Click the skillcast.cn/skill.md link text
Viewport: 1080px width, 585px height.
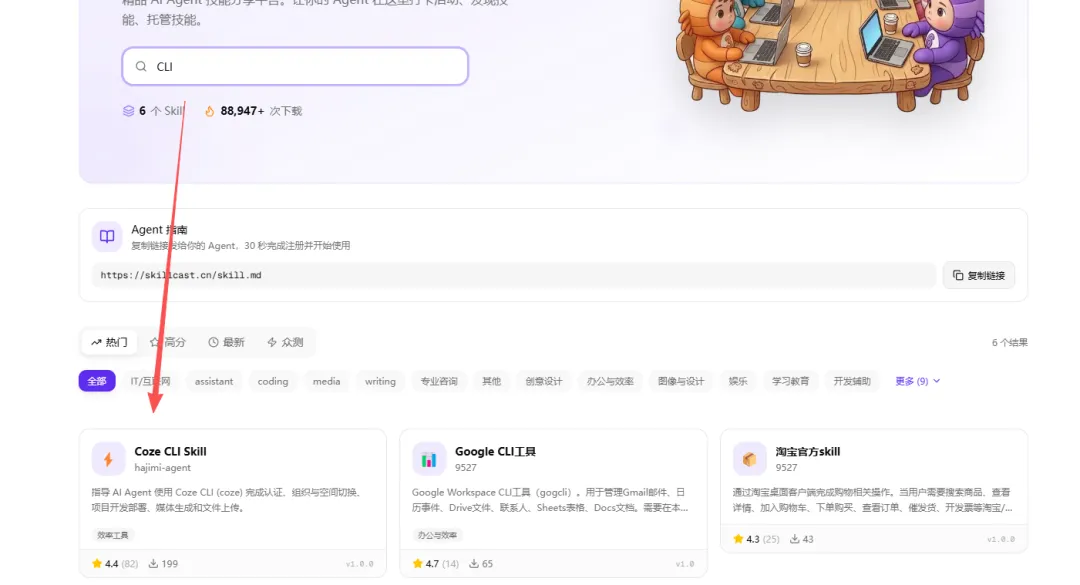(x=181, y=275)
